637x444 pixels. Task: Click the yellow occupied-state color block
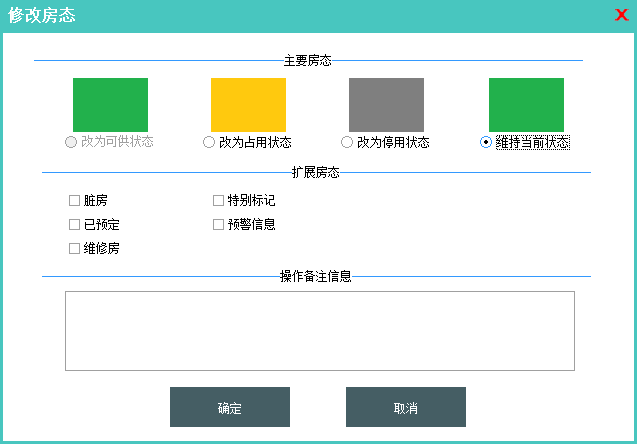coord(248,104)
